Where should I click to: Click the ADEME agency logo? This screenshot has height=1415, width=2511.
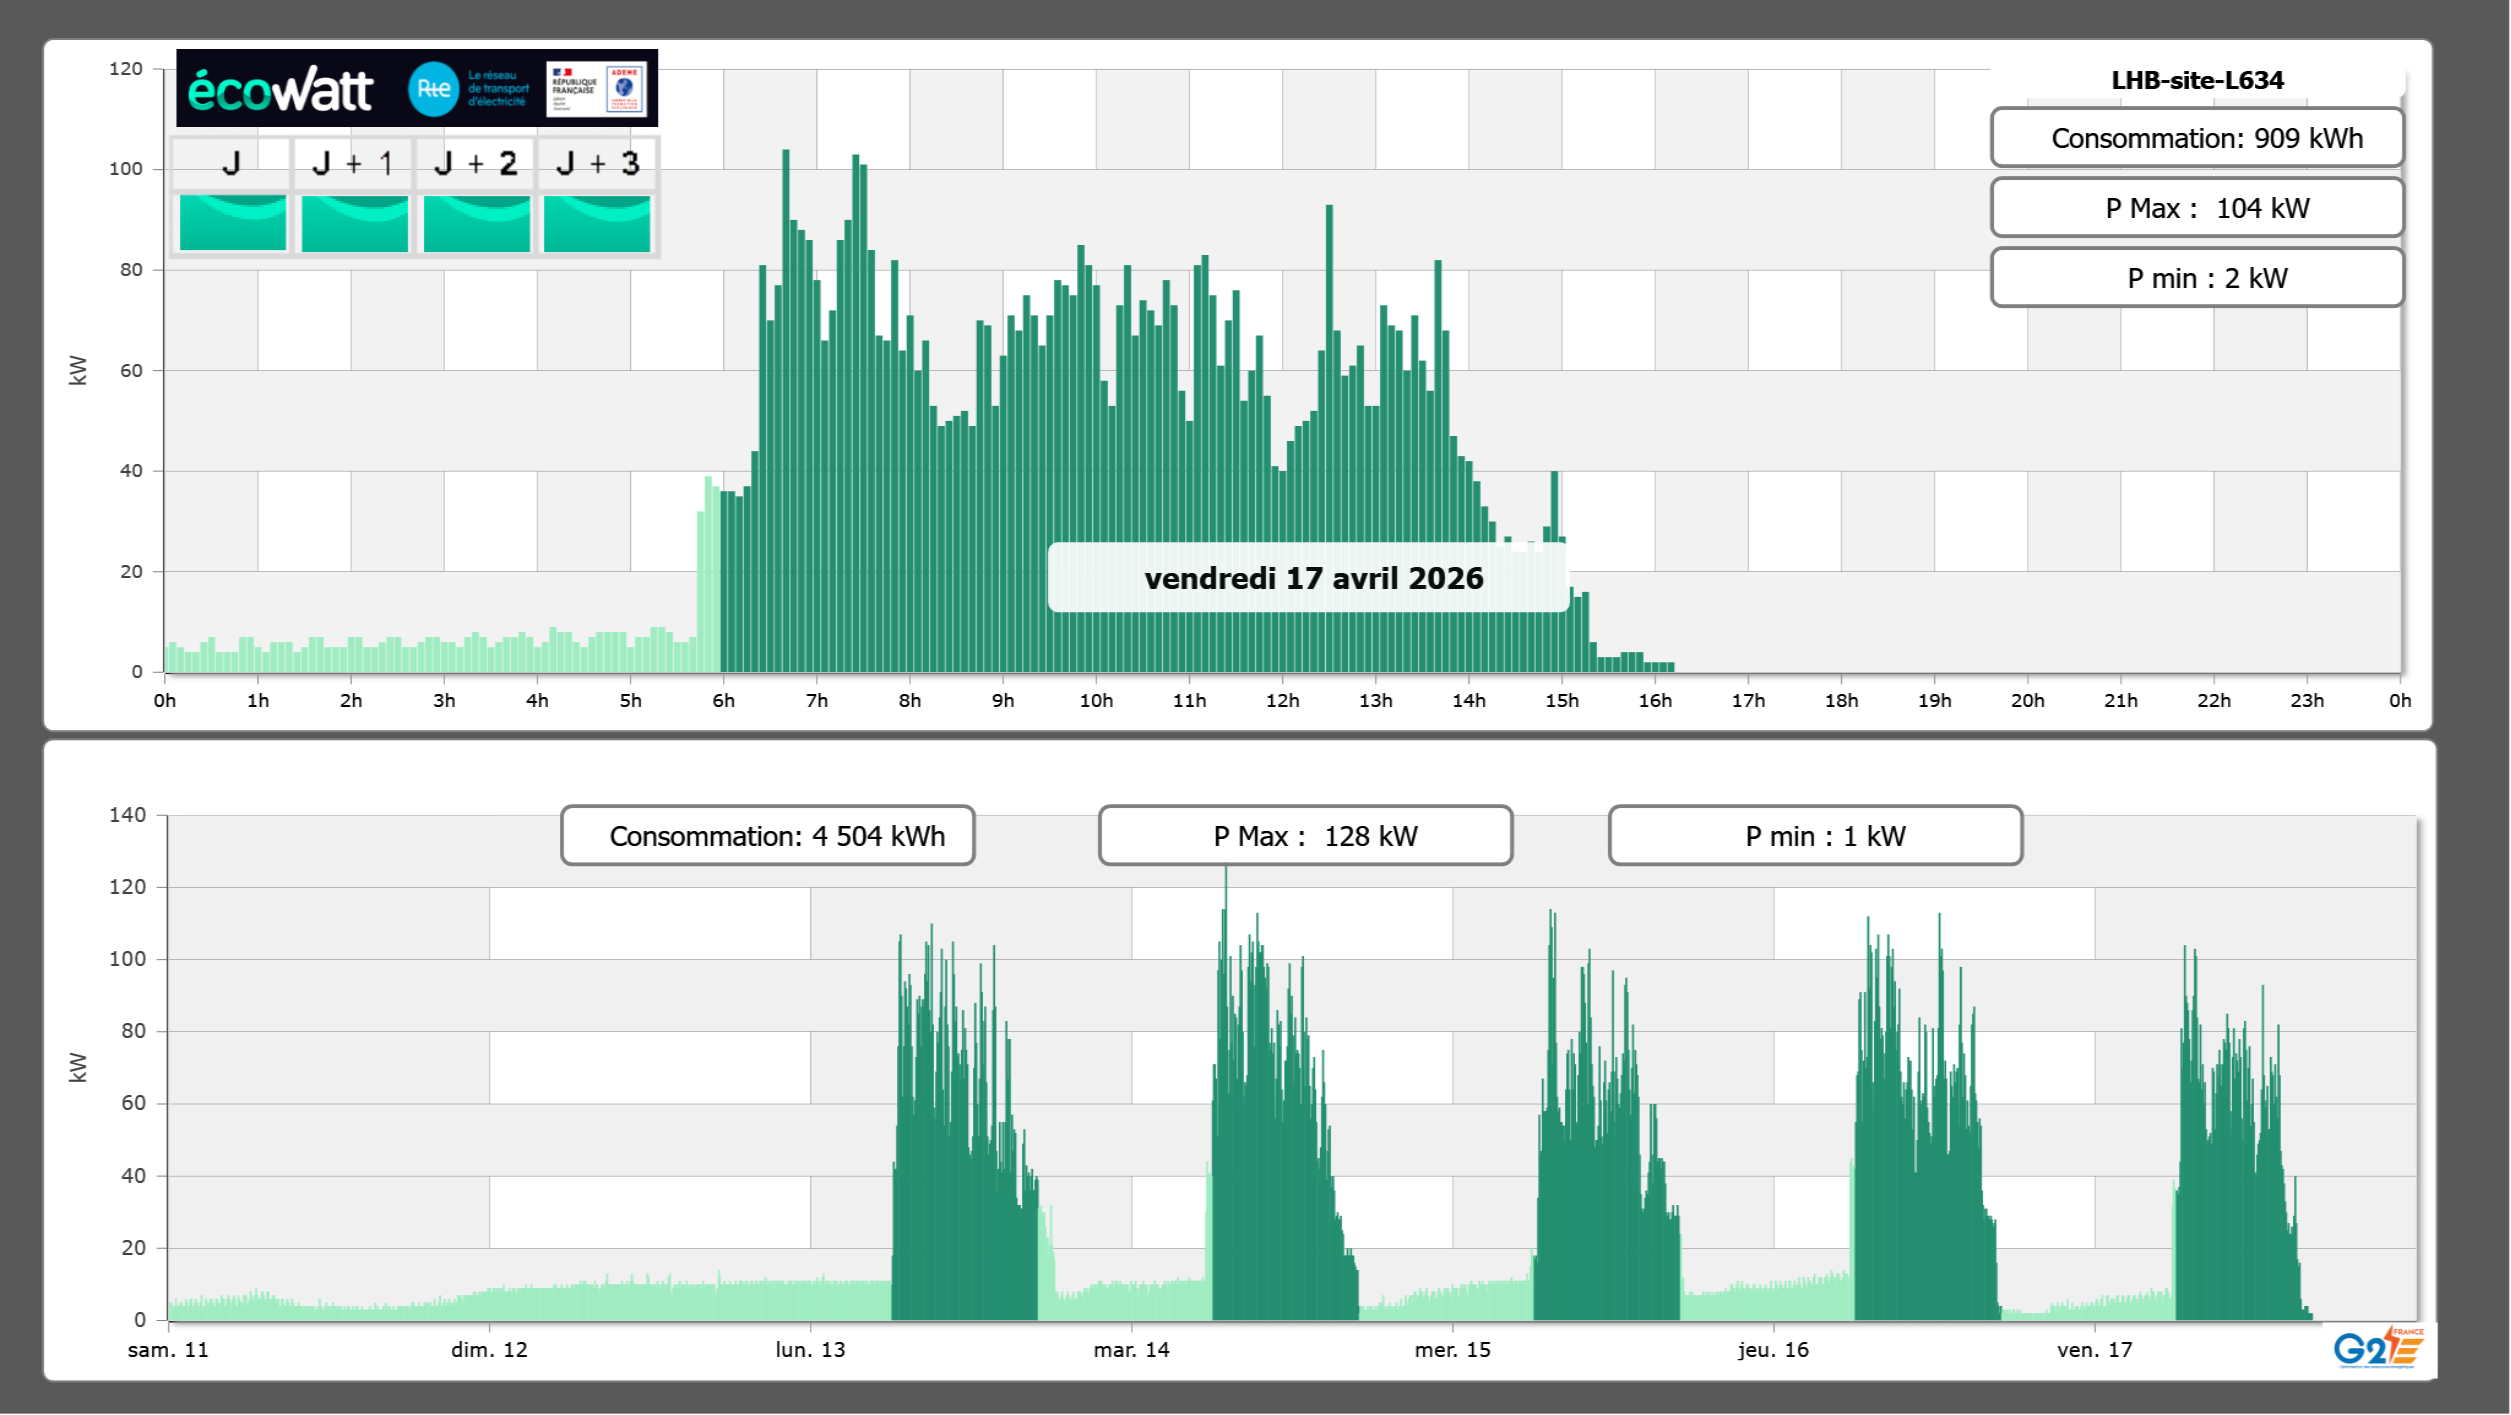(625, 88)
